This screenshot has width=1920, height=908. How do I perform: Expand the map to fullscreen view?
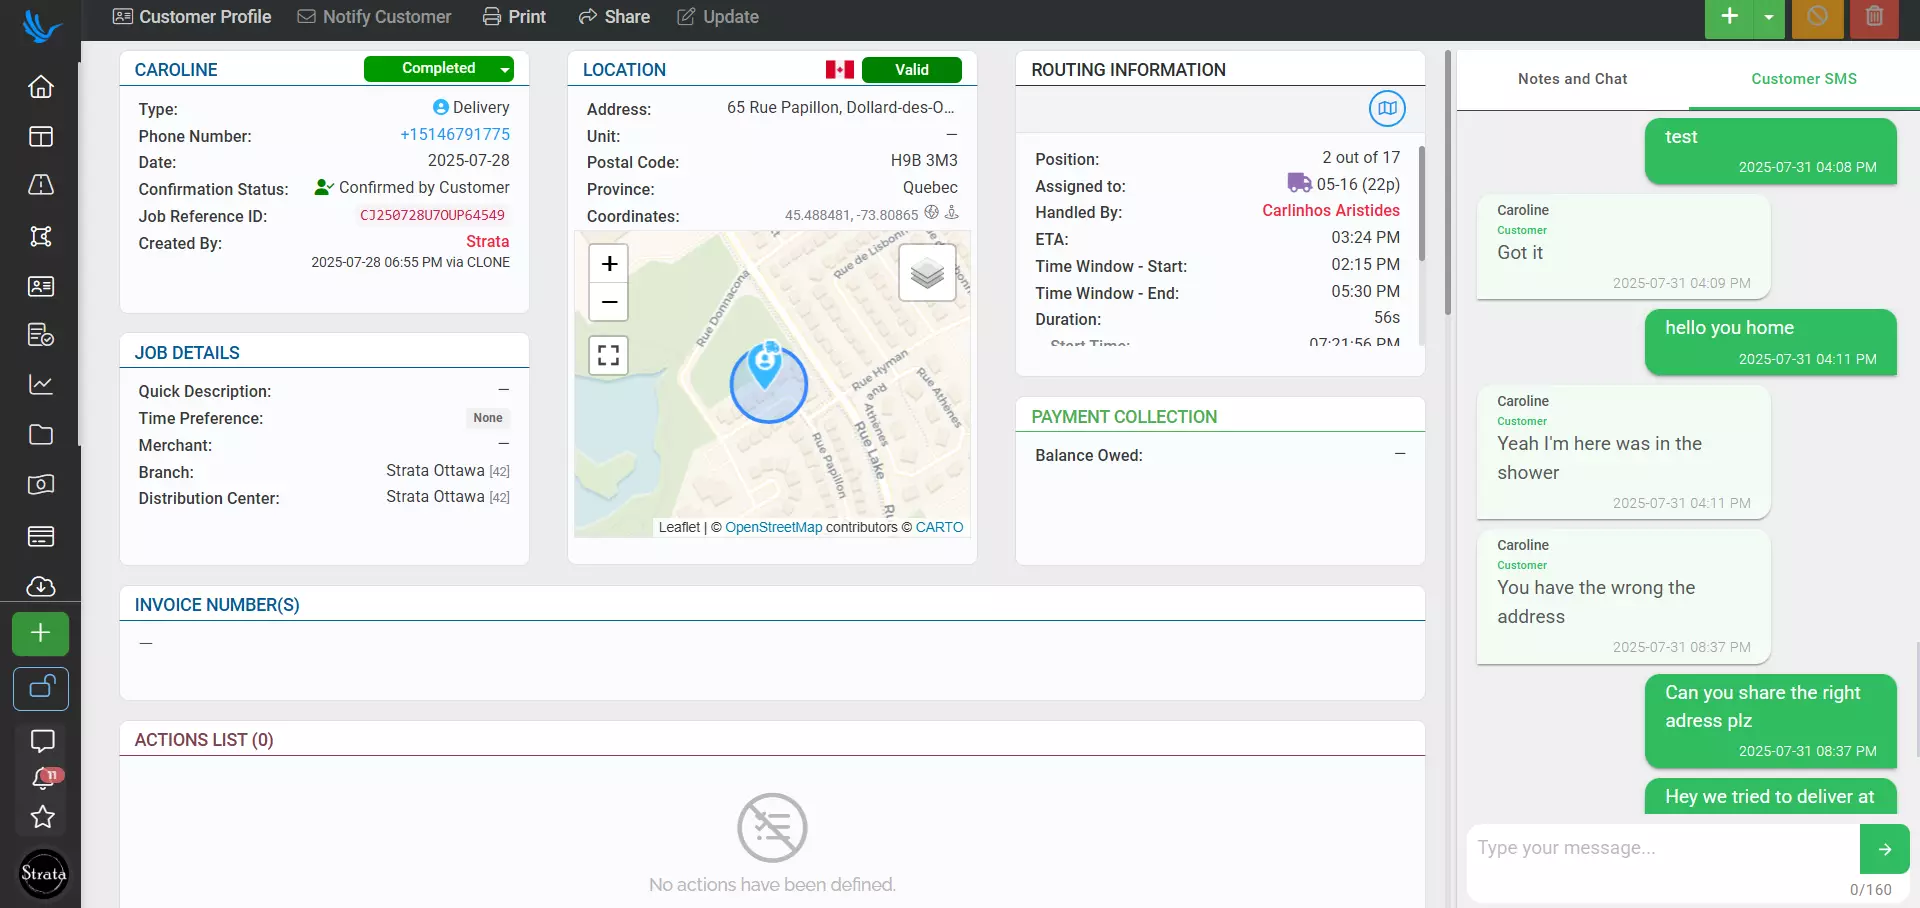coord(608,355)
